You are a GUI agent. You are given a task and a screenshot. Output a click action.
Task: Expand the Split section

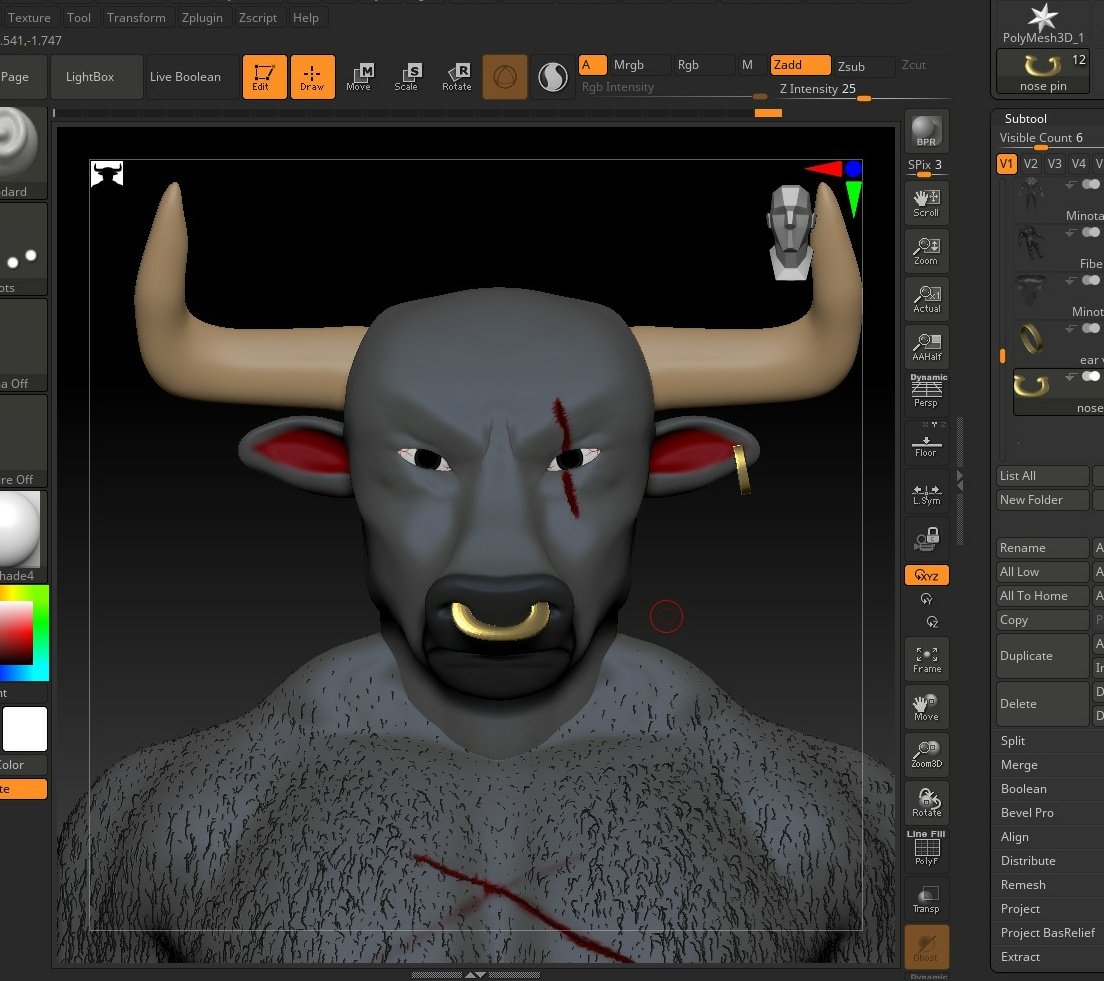coord(1012,741)
